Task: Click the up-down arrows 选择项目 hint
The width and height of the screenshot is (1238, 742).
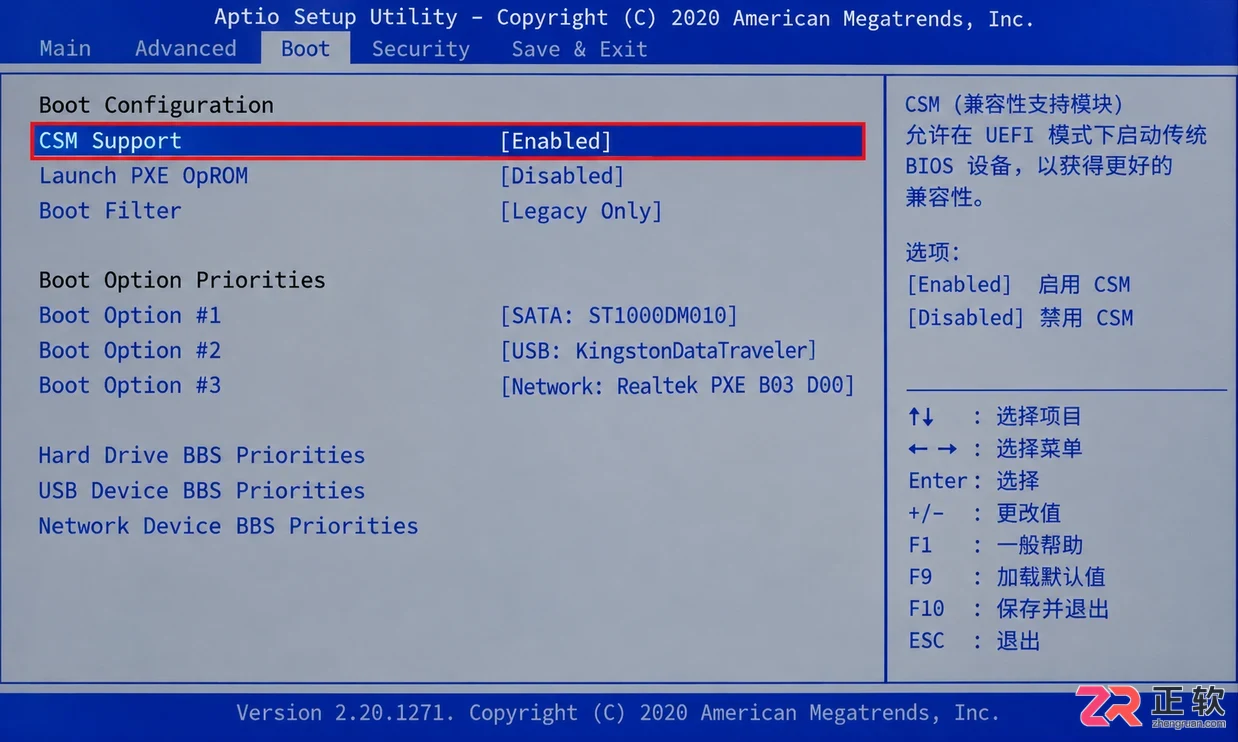Action: [x=995, y=417]
